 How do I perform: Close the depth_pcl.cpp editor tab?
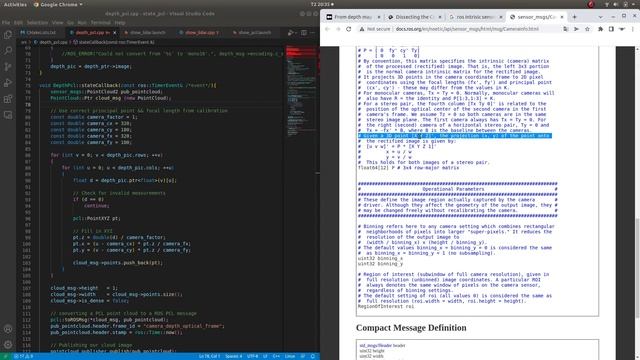point(114,33)
